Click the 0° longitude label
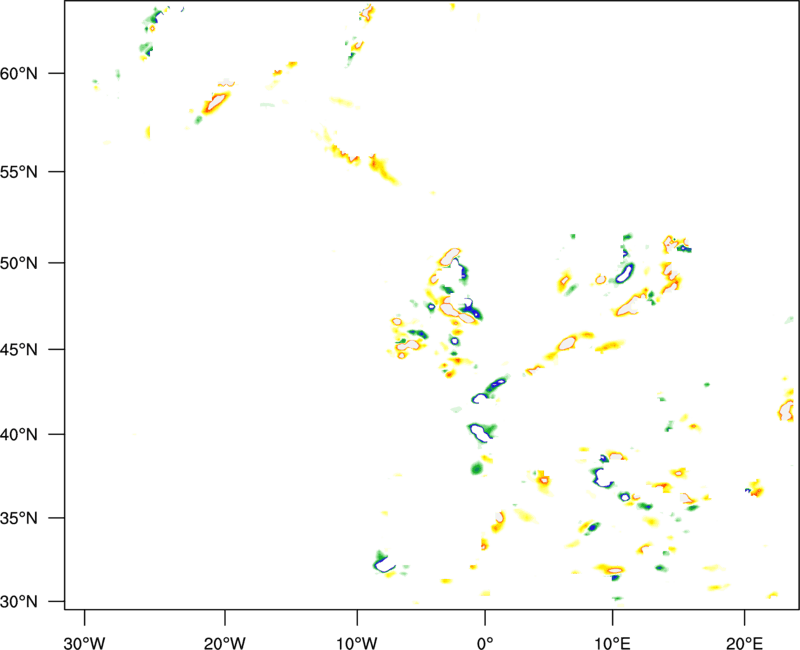800x650 pixels. [x=485, y=641]
